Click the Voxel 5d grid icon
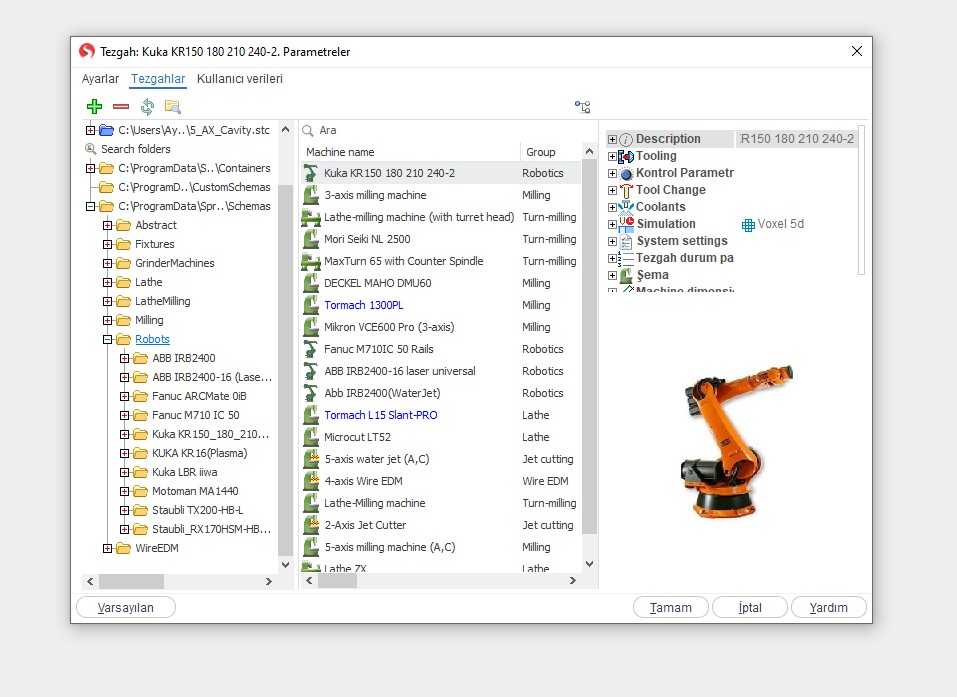The image size is (957, 697). pyautogui.click(x=748, y=225)
